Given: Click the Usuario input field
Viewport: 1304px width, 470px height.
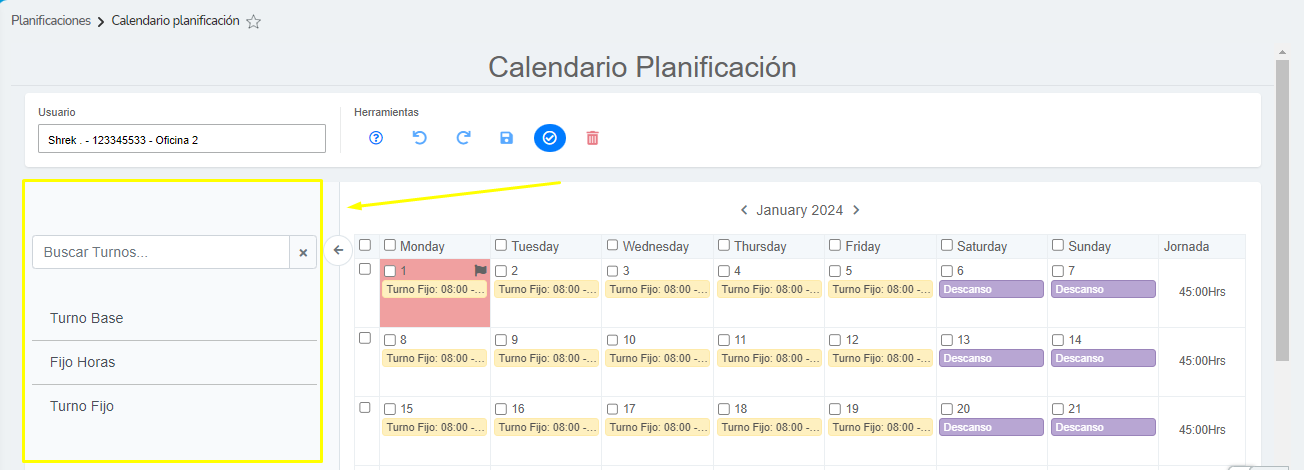Looking at the screenshot, I should pos(182,139).
